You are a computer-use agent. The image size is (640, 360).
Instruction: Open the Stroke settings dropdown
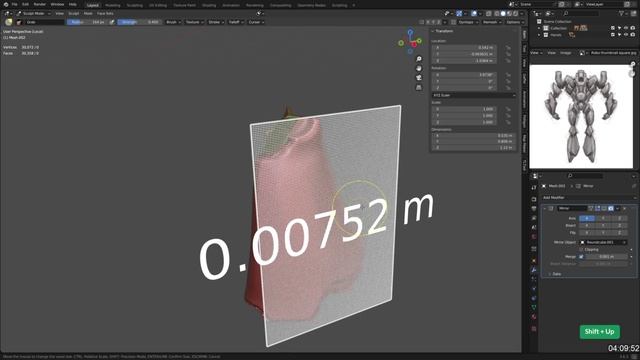216,22
